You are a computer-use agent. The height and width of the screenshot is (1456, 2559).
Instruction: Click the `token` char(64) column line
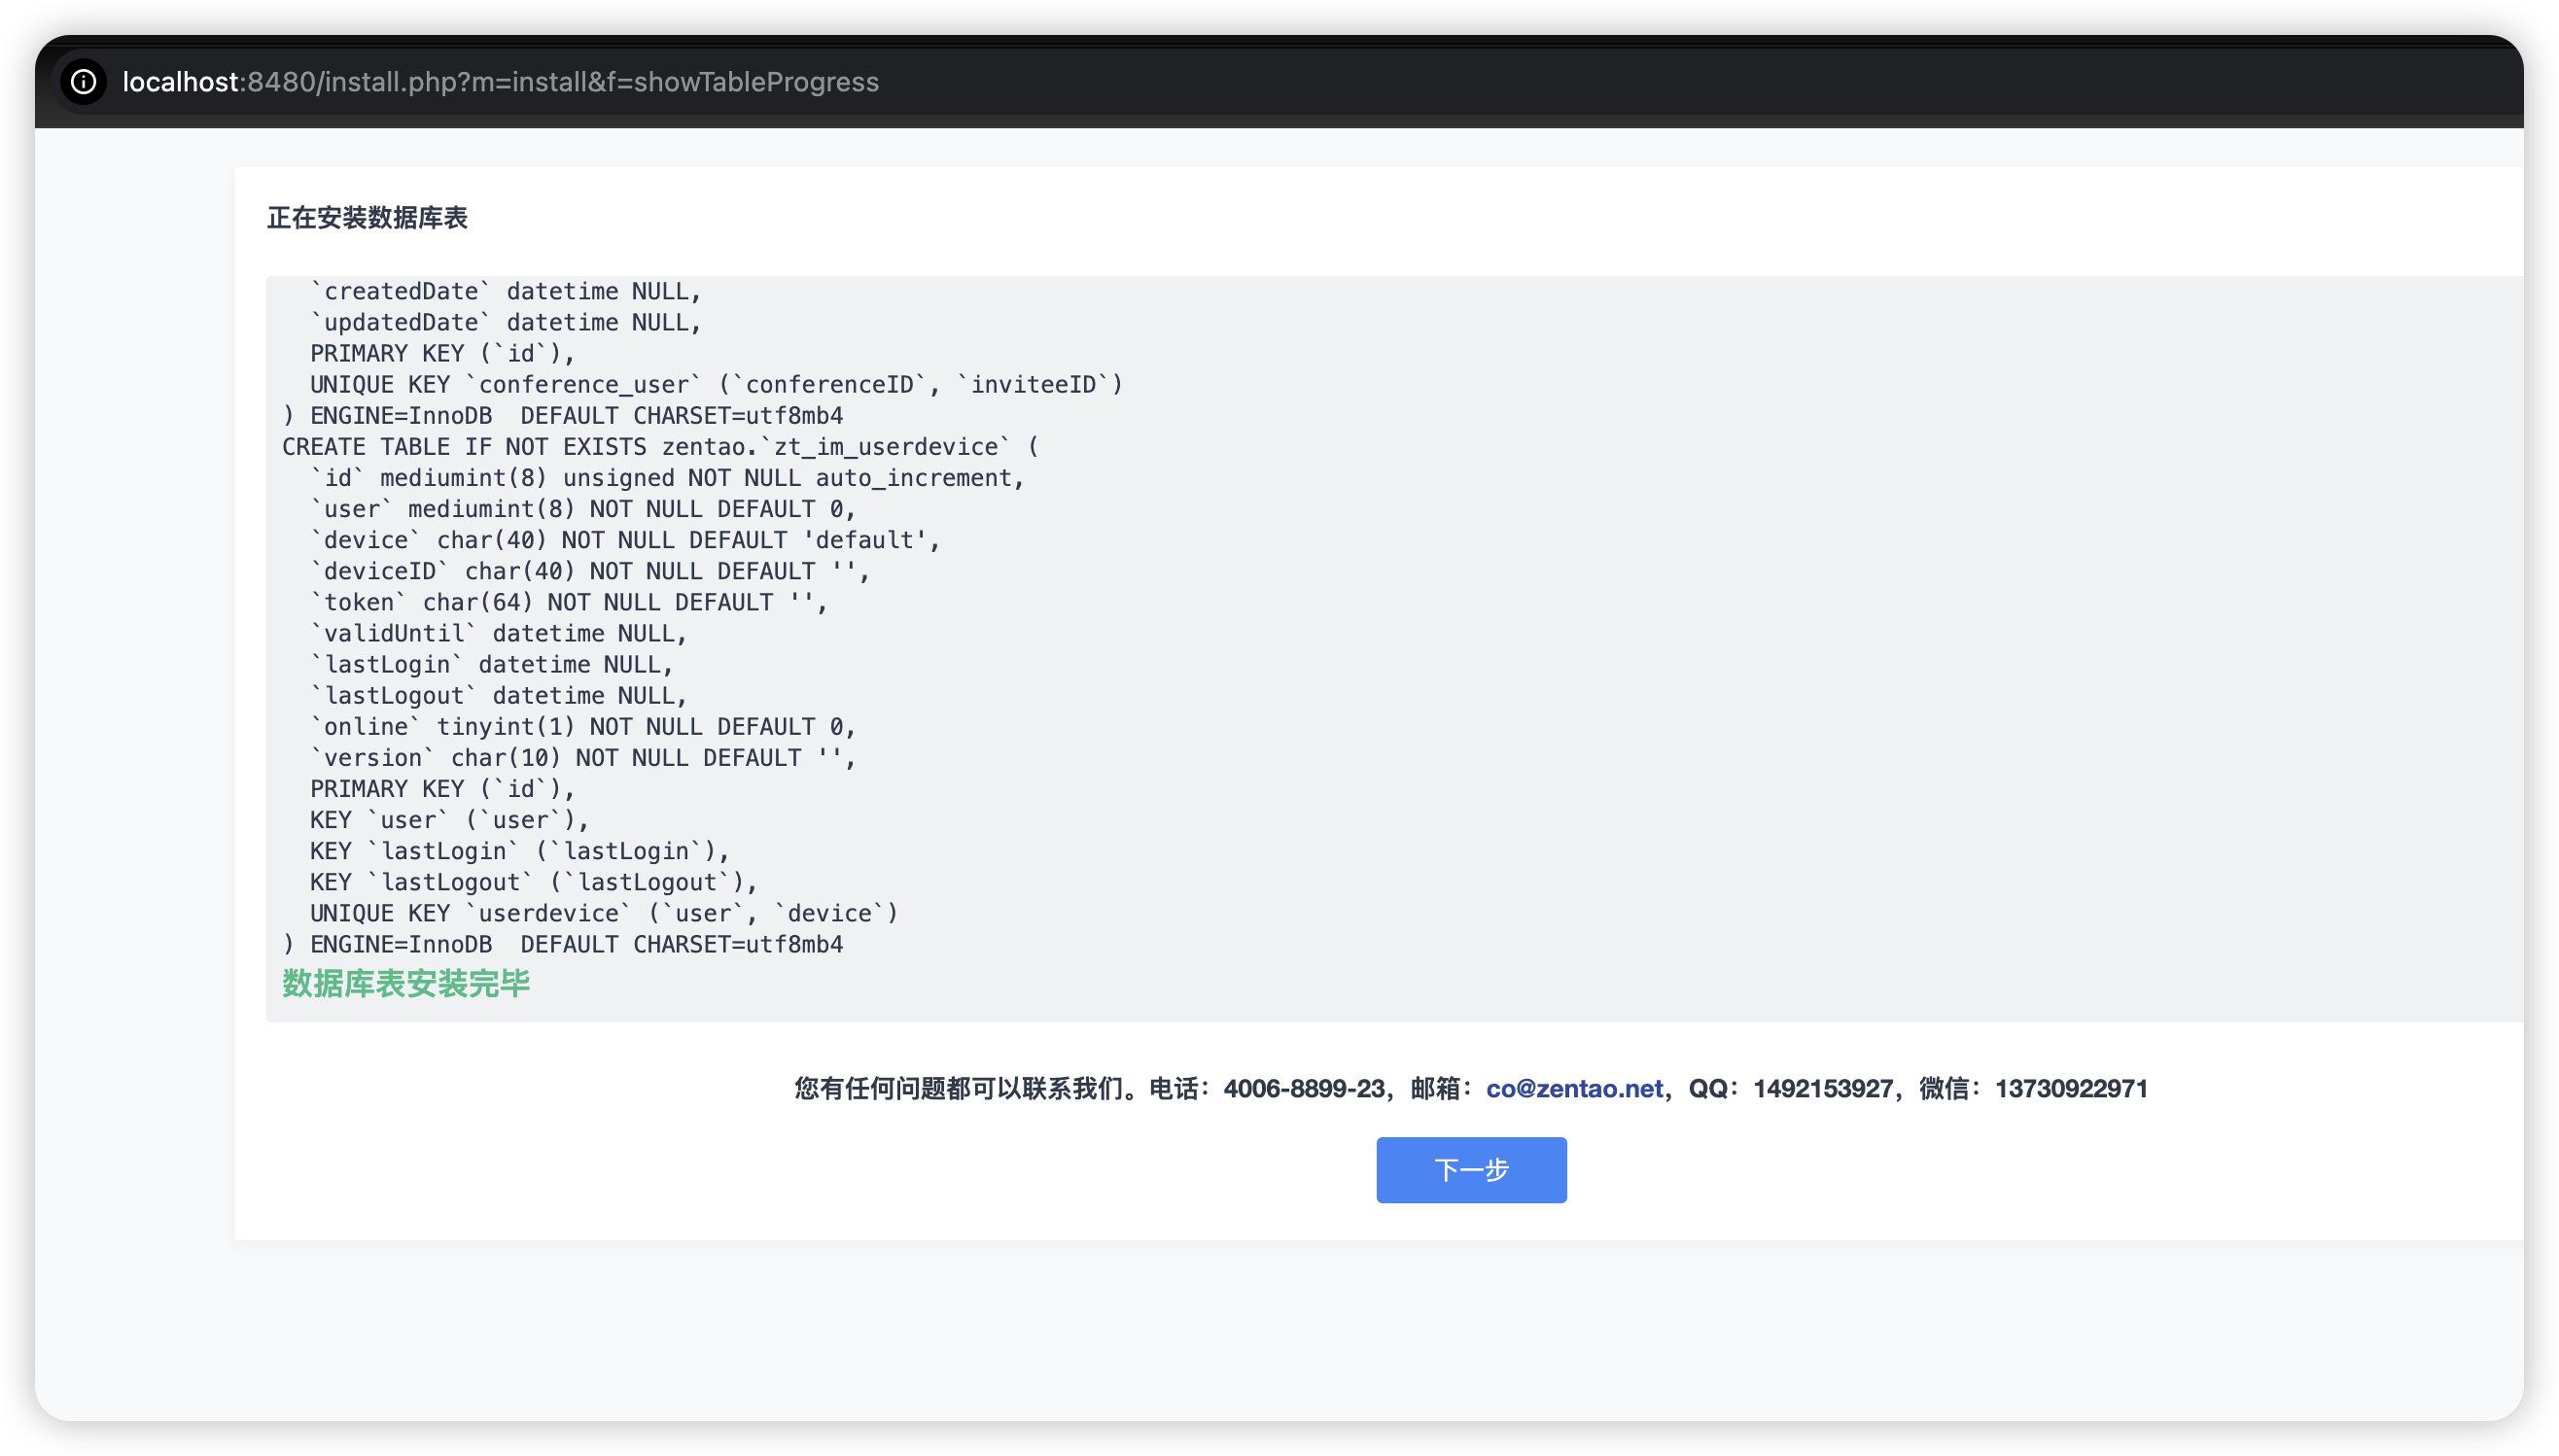click(x=568, y=603)
